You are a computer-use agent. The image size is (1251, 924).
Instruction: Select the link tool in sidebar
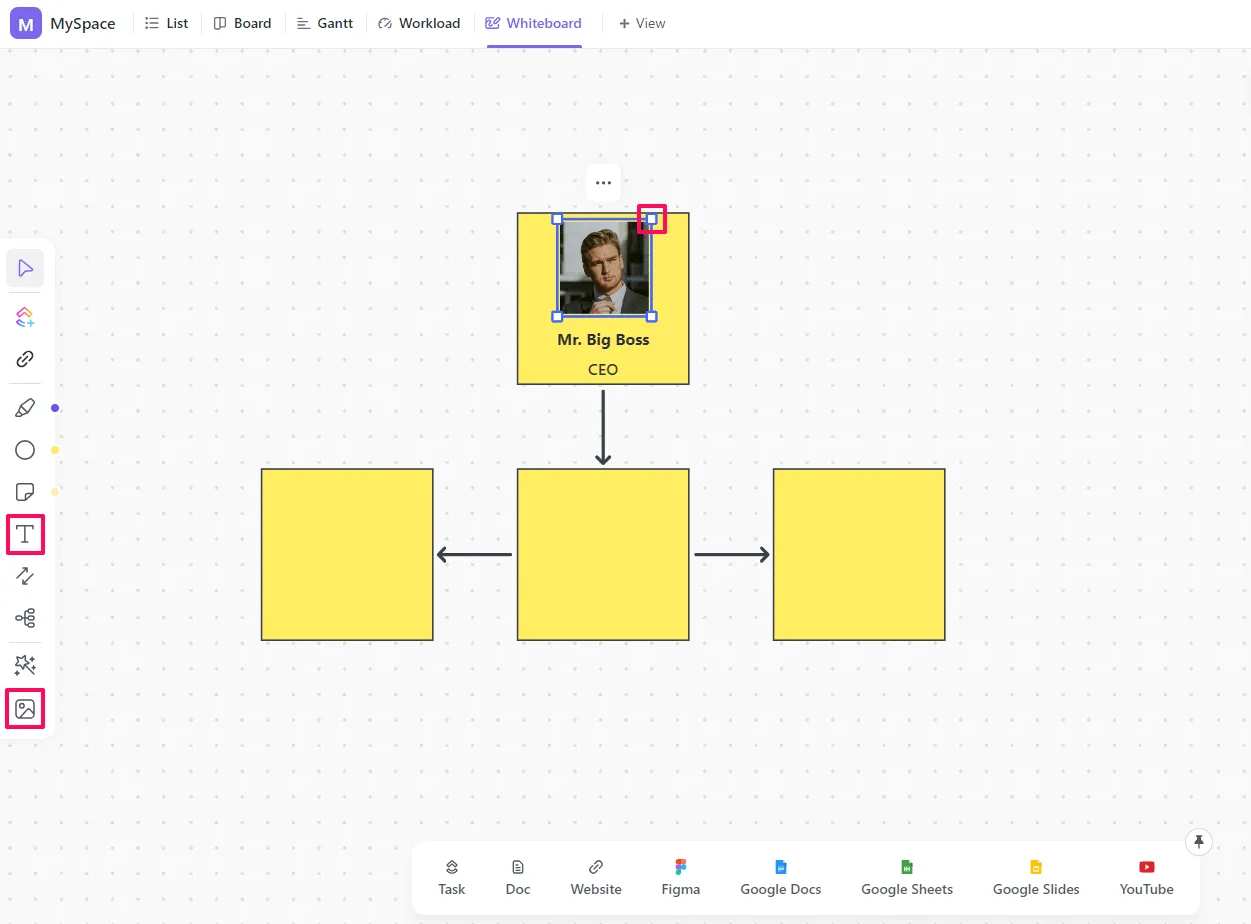click(25, 359)
